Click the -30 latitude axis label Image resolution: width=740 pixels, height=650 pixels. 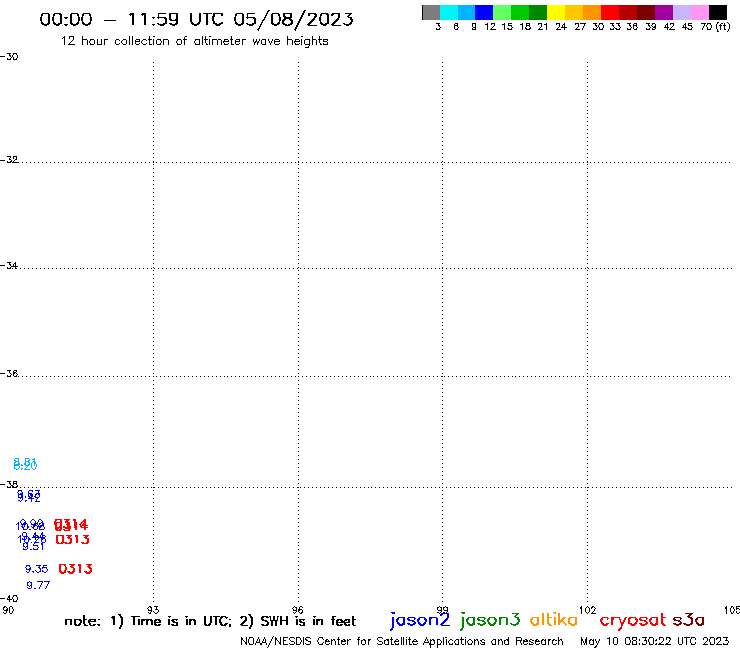coord(9,56)
